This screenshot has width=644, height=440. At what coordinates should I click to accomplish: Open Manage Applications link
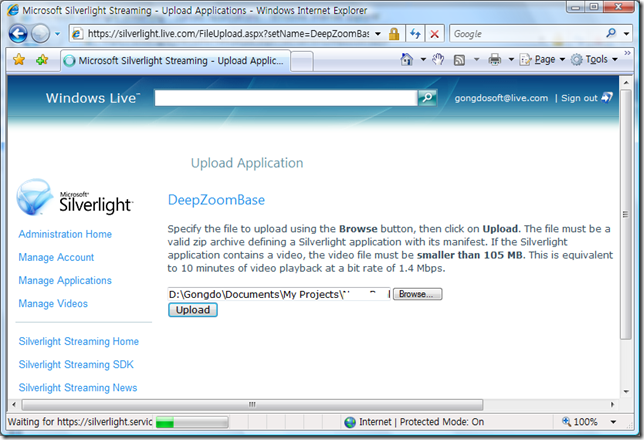(65, 280)
